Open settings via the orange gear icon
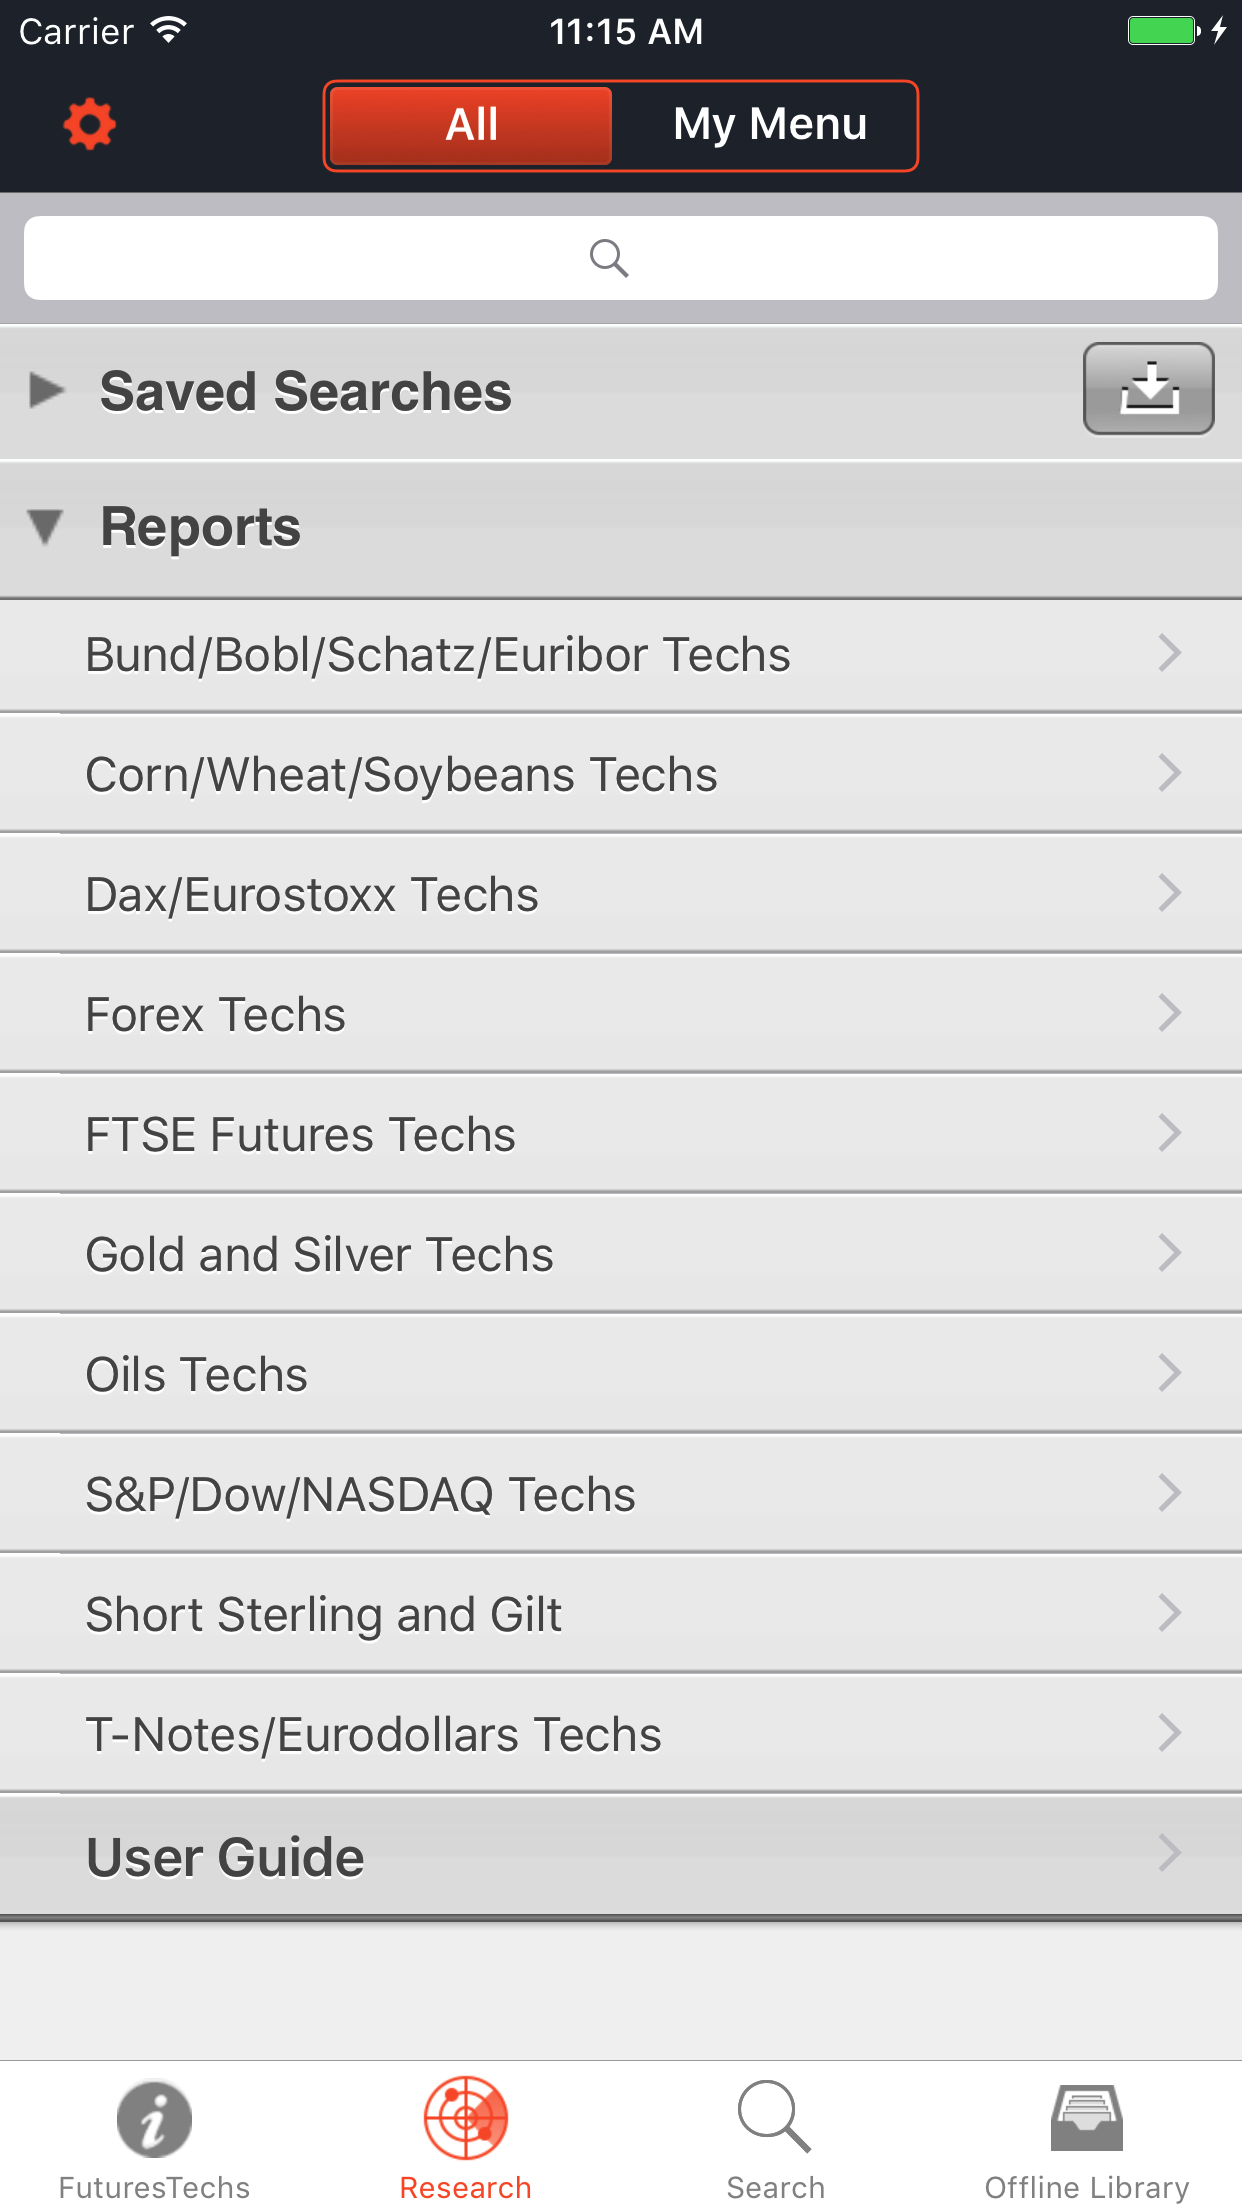 (x=89, y=125)
